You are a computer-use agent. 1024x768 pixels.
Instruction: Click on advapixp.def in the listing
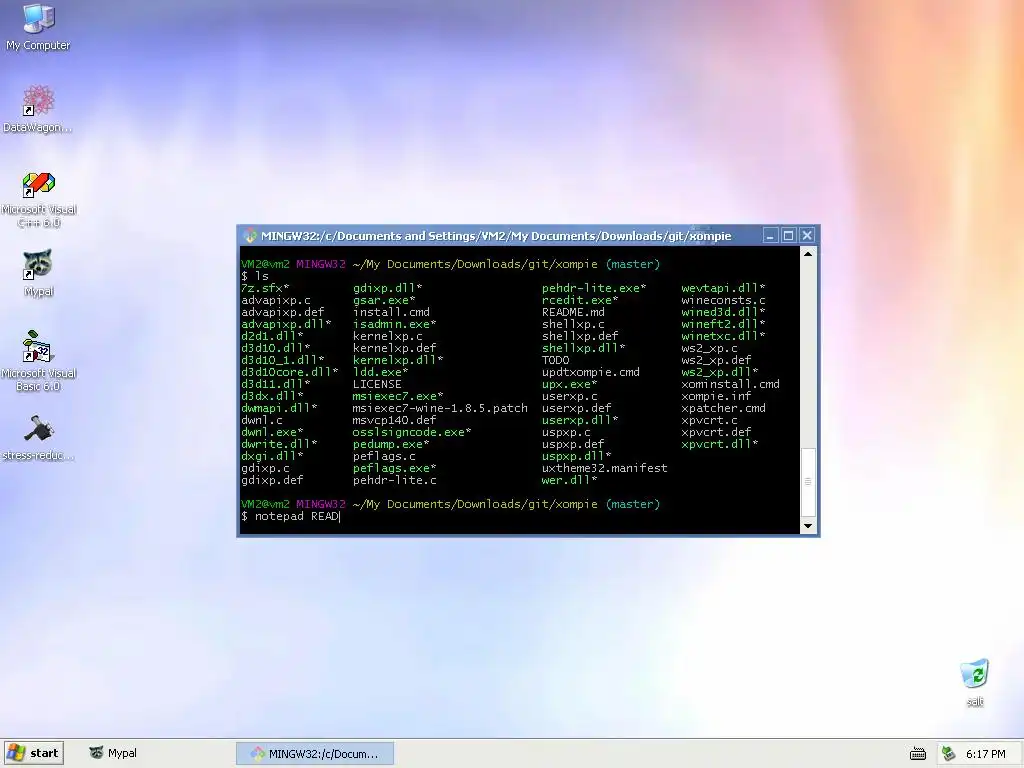283,312
